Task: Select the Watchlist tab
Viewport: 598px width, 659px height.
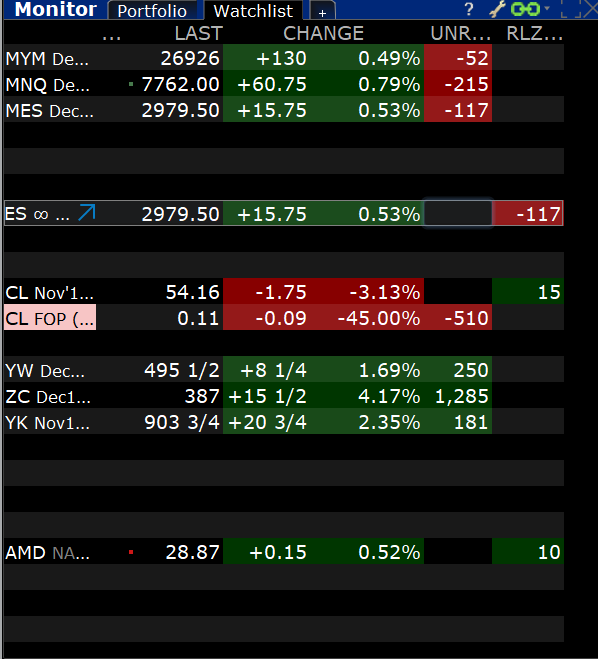Action: (x=253, y=11)
